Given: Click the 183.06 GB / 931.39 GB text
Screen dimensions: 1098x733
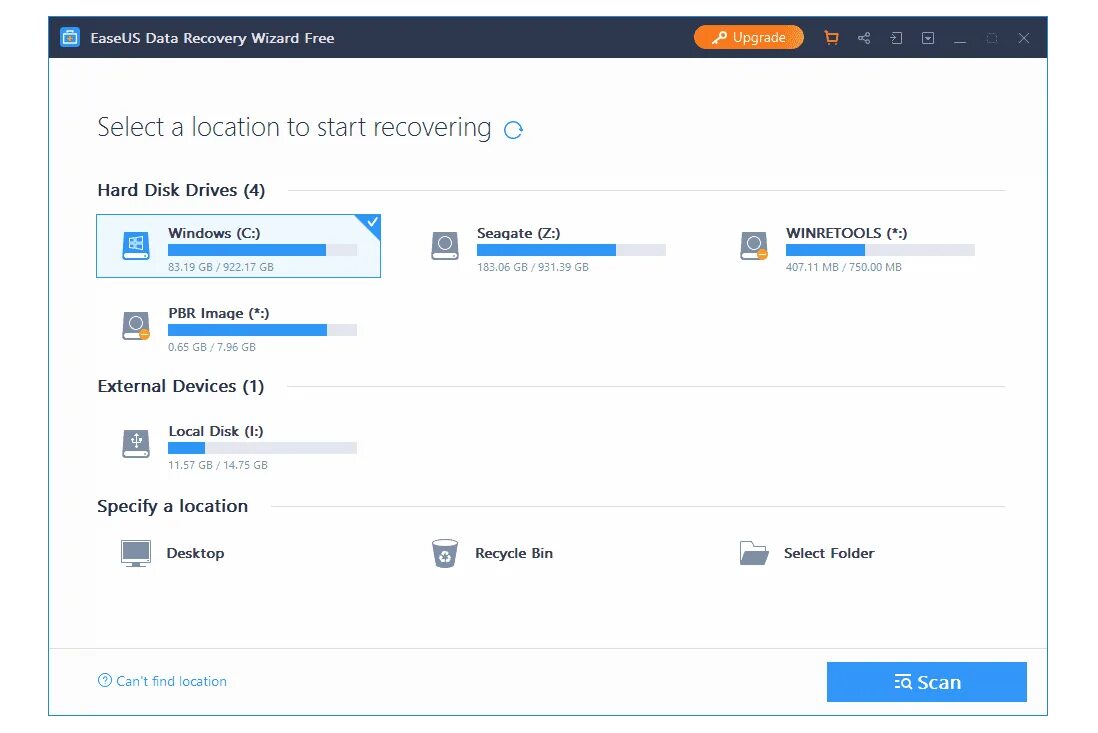Looking at the screenshot, I should (x=533, y=267).
